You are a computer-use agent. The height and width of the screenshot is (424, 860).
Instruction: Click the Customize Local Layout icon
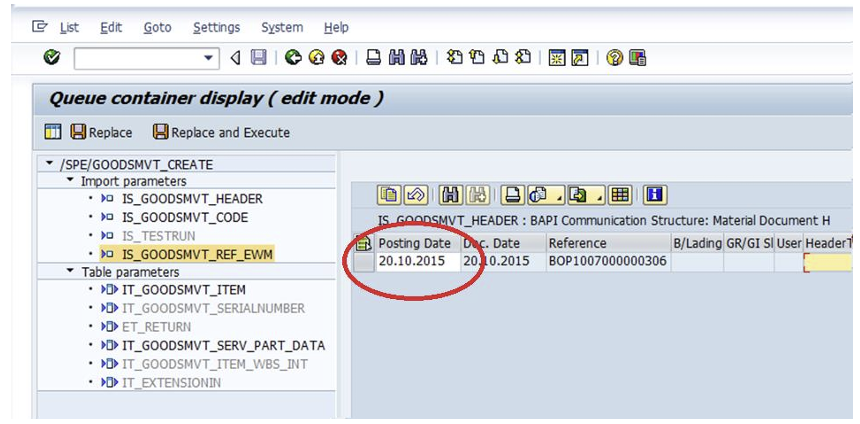(x=638, y=57)
